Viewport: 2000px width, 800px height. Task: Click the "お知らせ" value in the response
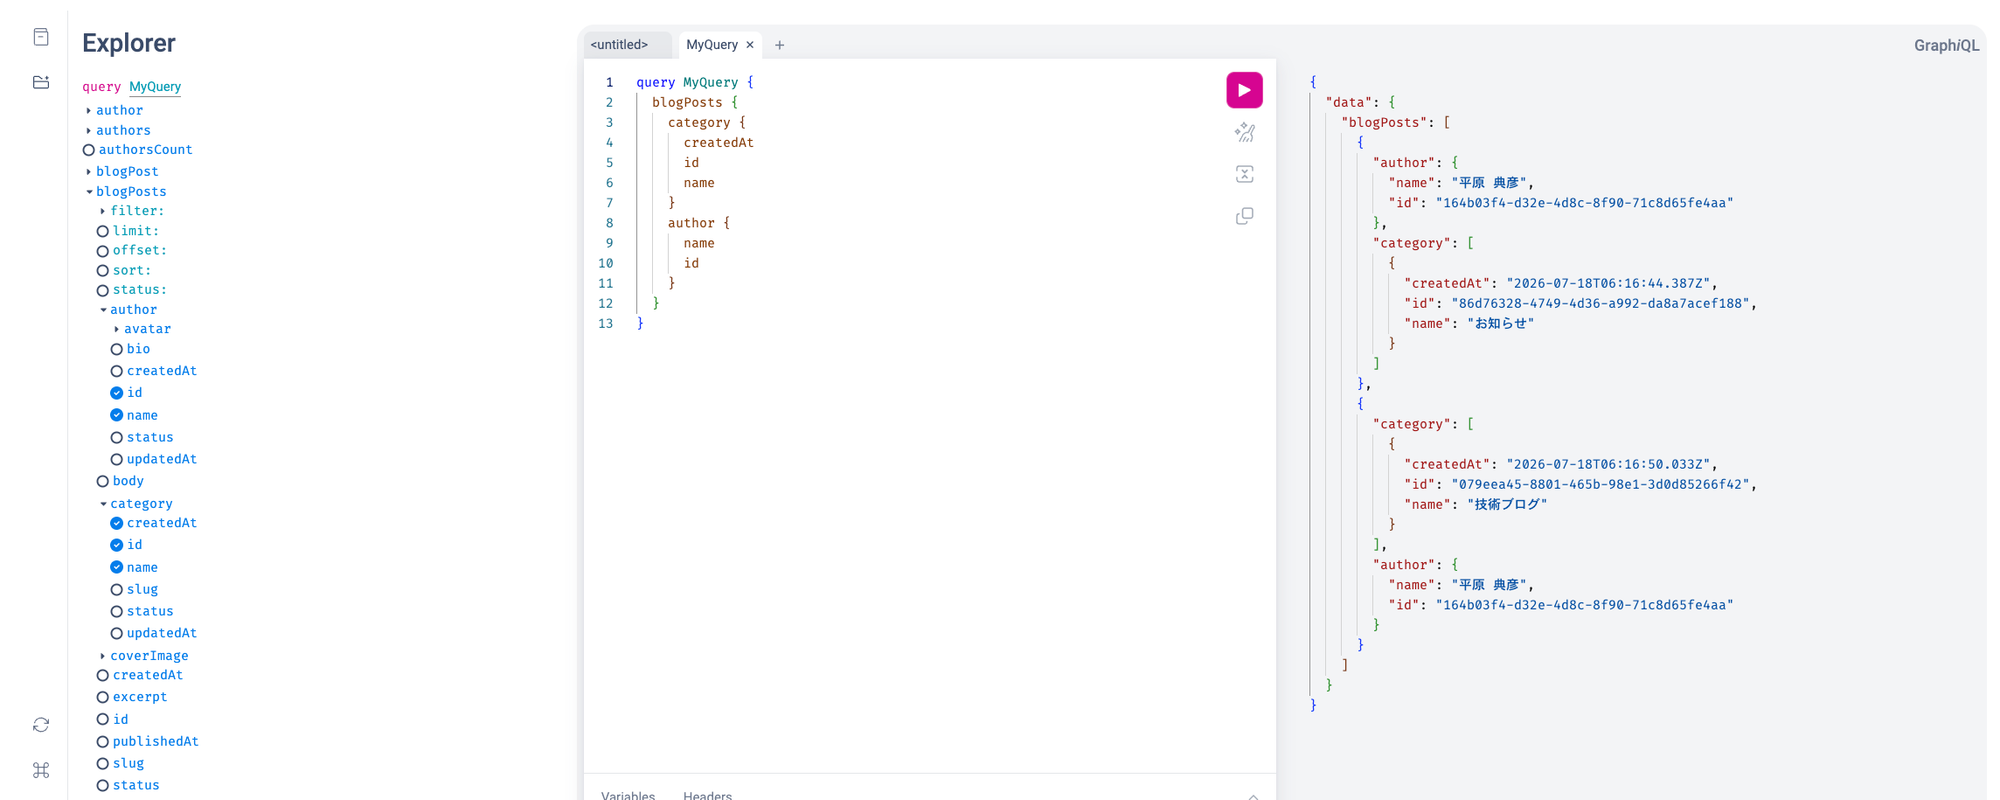coord(1500,324)
